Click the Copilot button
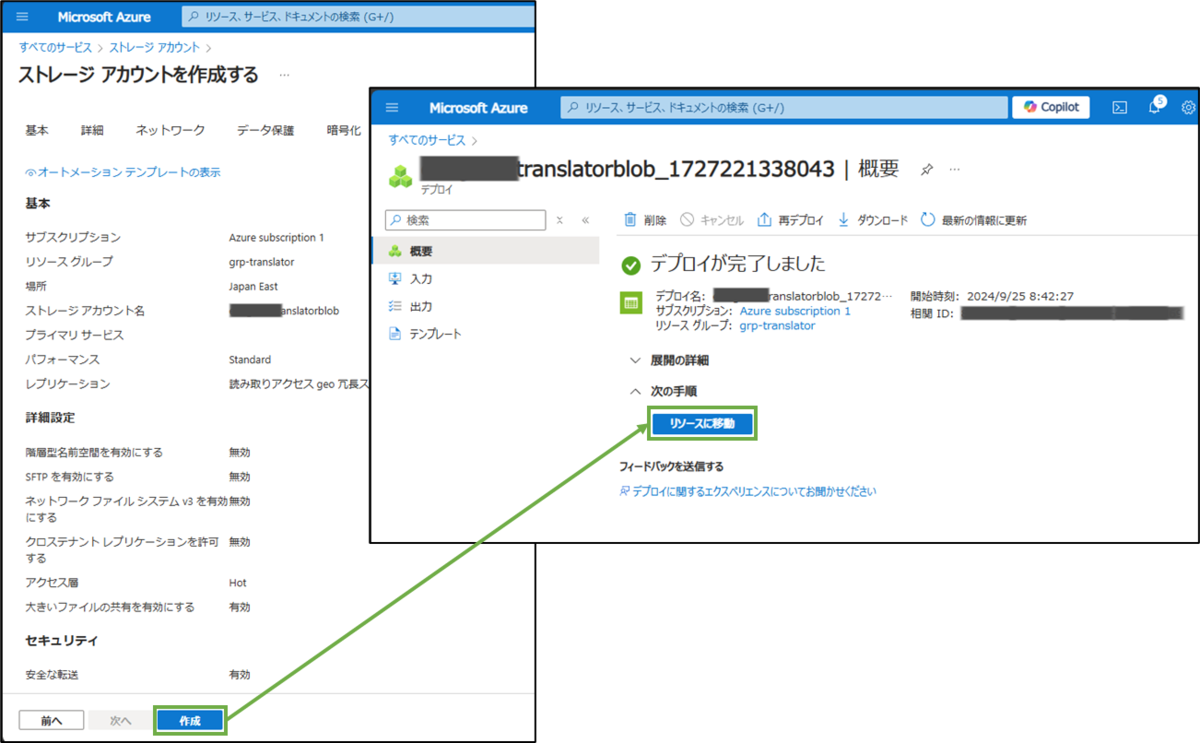The width and height of the screenshot is (1200, 743). pyautogui.click(x=1051, y=107)
